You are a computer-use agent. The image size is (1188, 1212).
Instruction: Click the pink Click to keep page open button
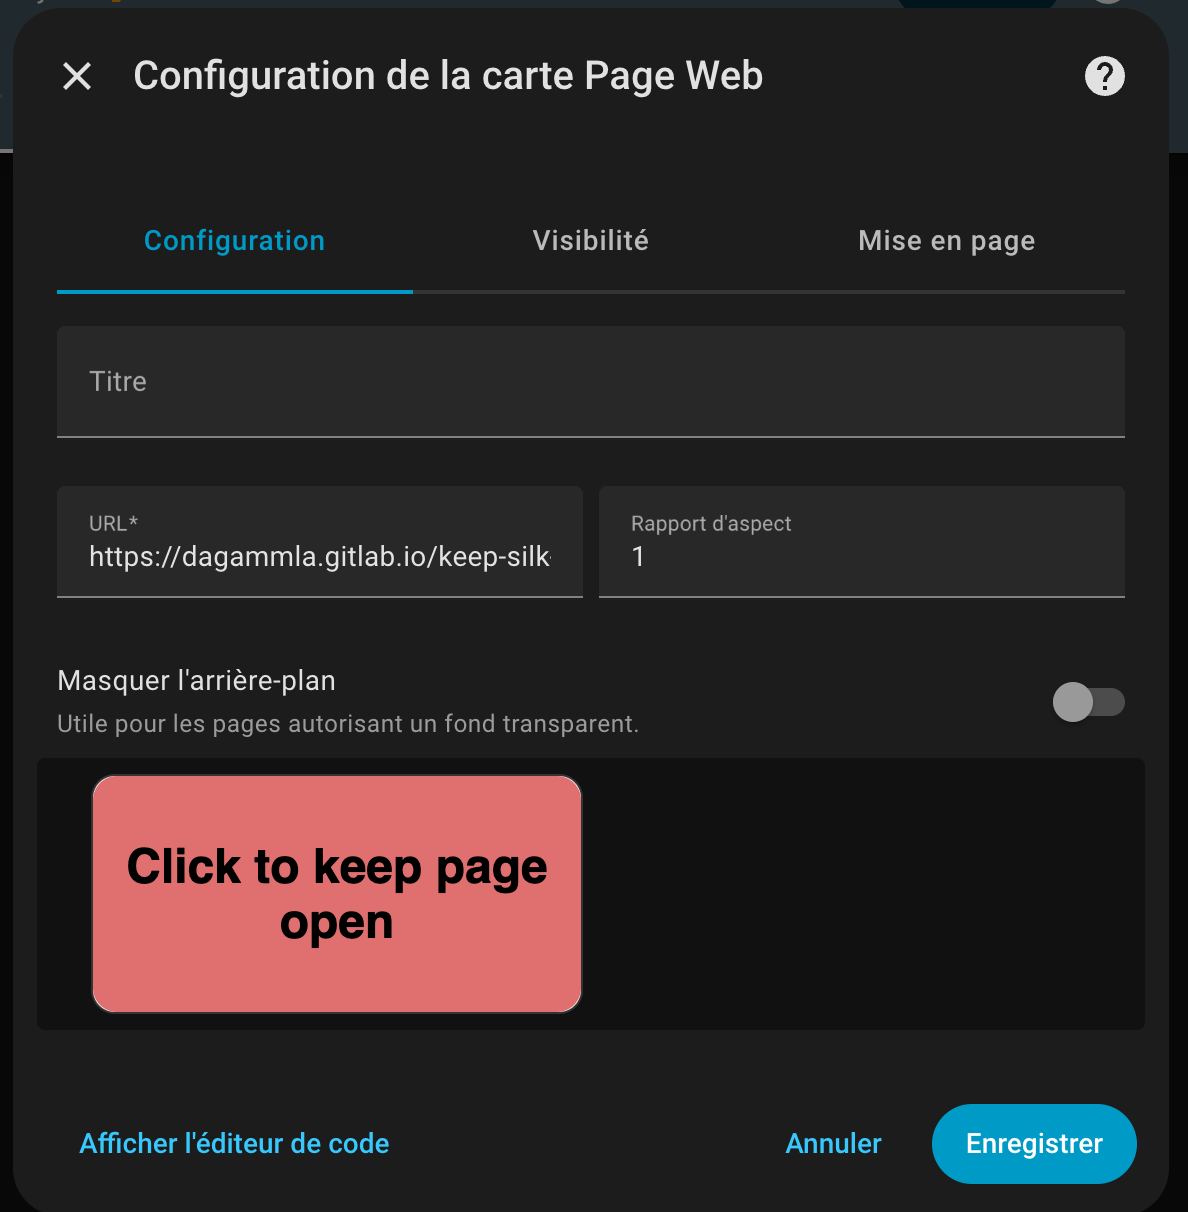[x=337, y=894]
